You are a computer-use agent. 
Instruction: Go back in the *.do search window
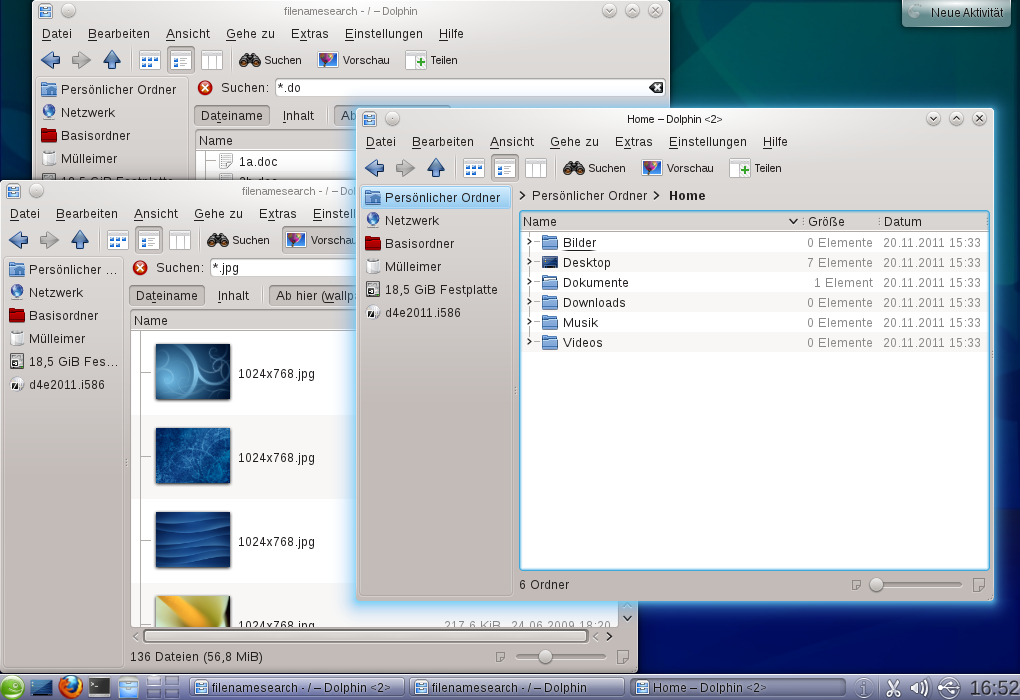50,61
